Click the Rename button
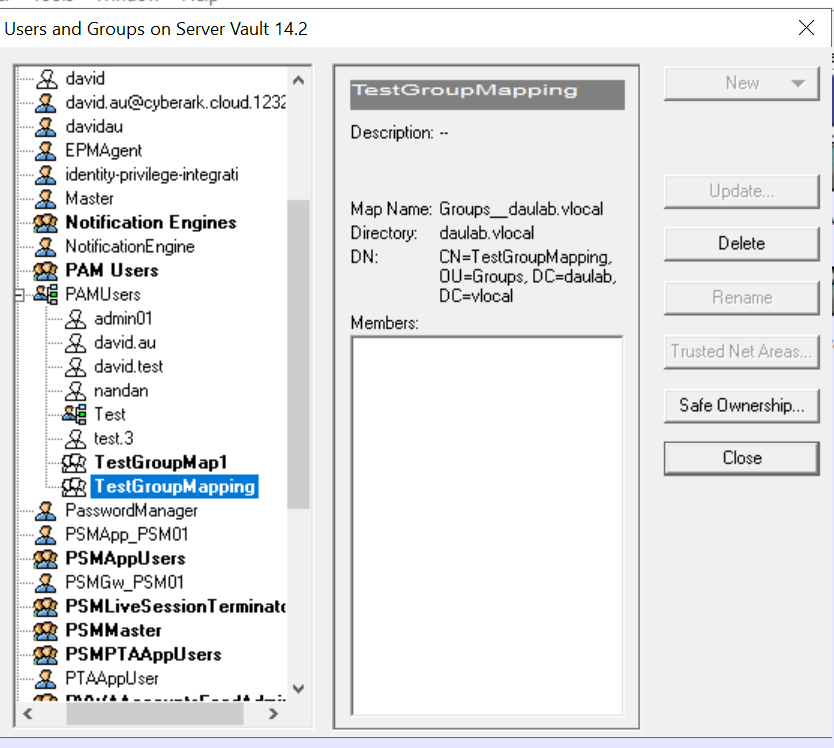The height and width of the screenshot is (748, 834). 741,297
